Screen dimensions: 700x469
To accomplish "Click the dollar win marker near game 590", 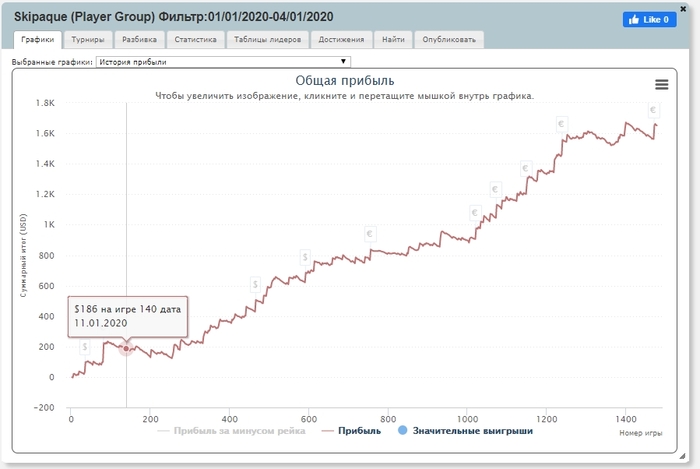I will [x=305, y=258].
